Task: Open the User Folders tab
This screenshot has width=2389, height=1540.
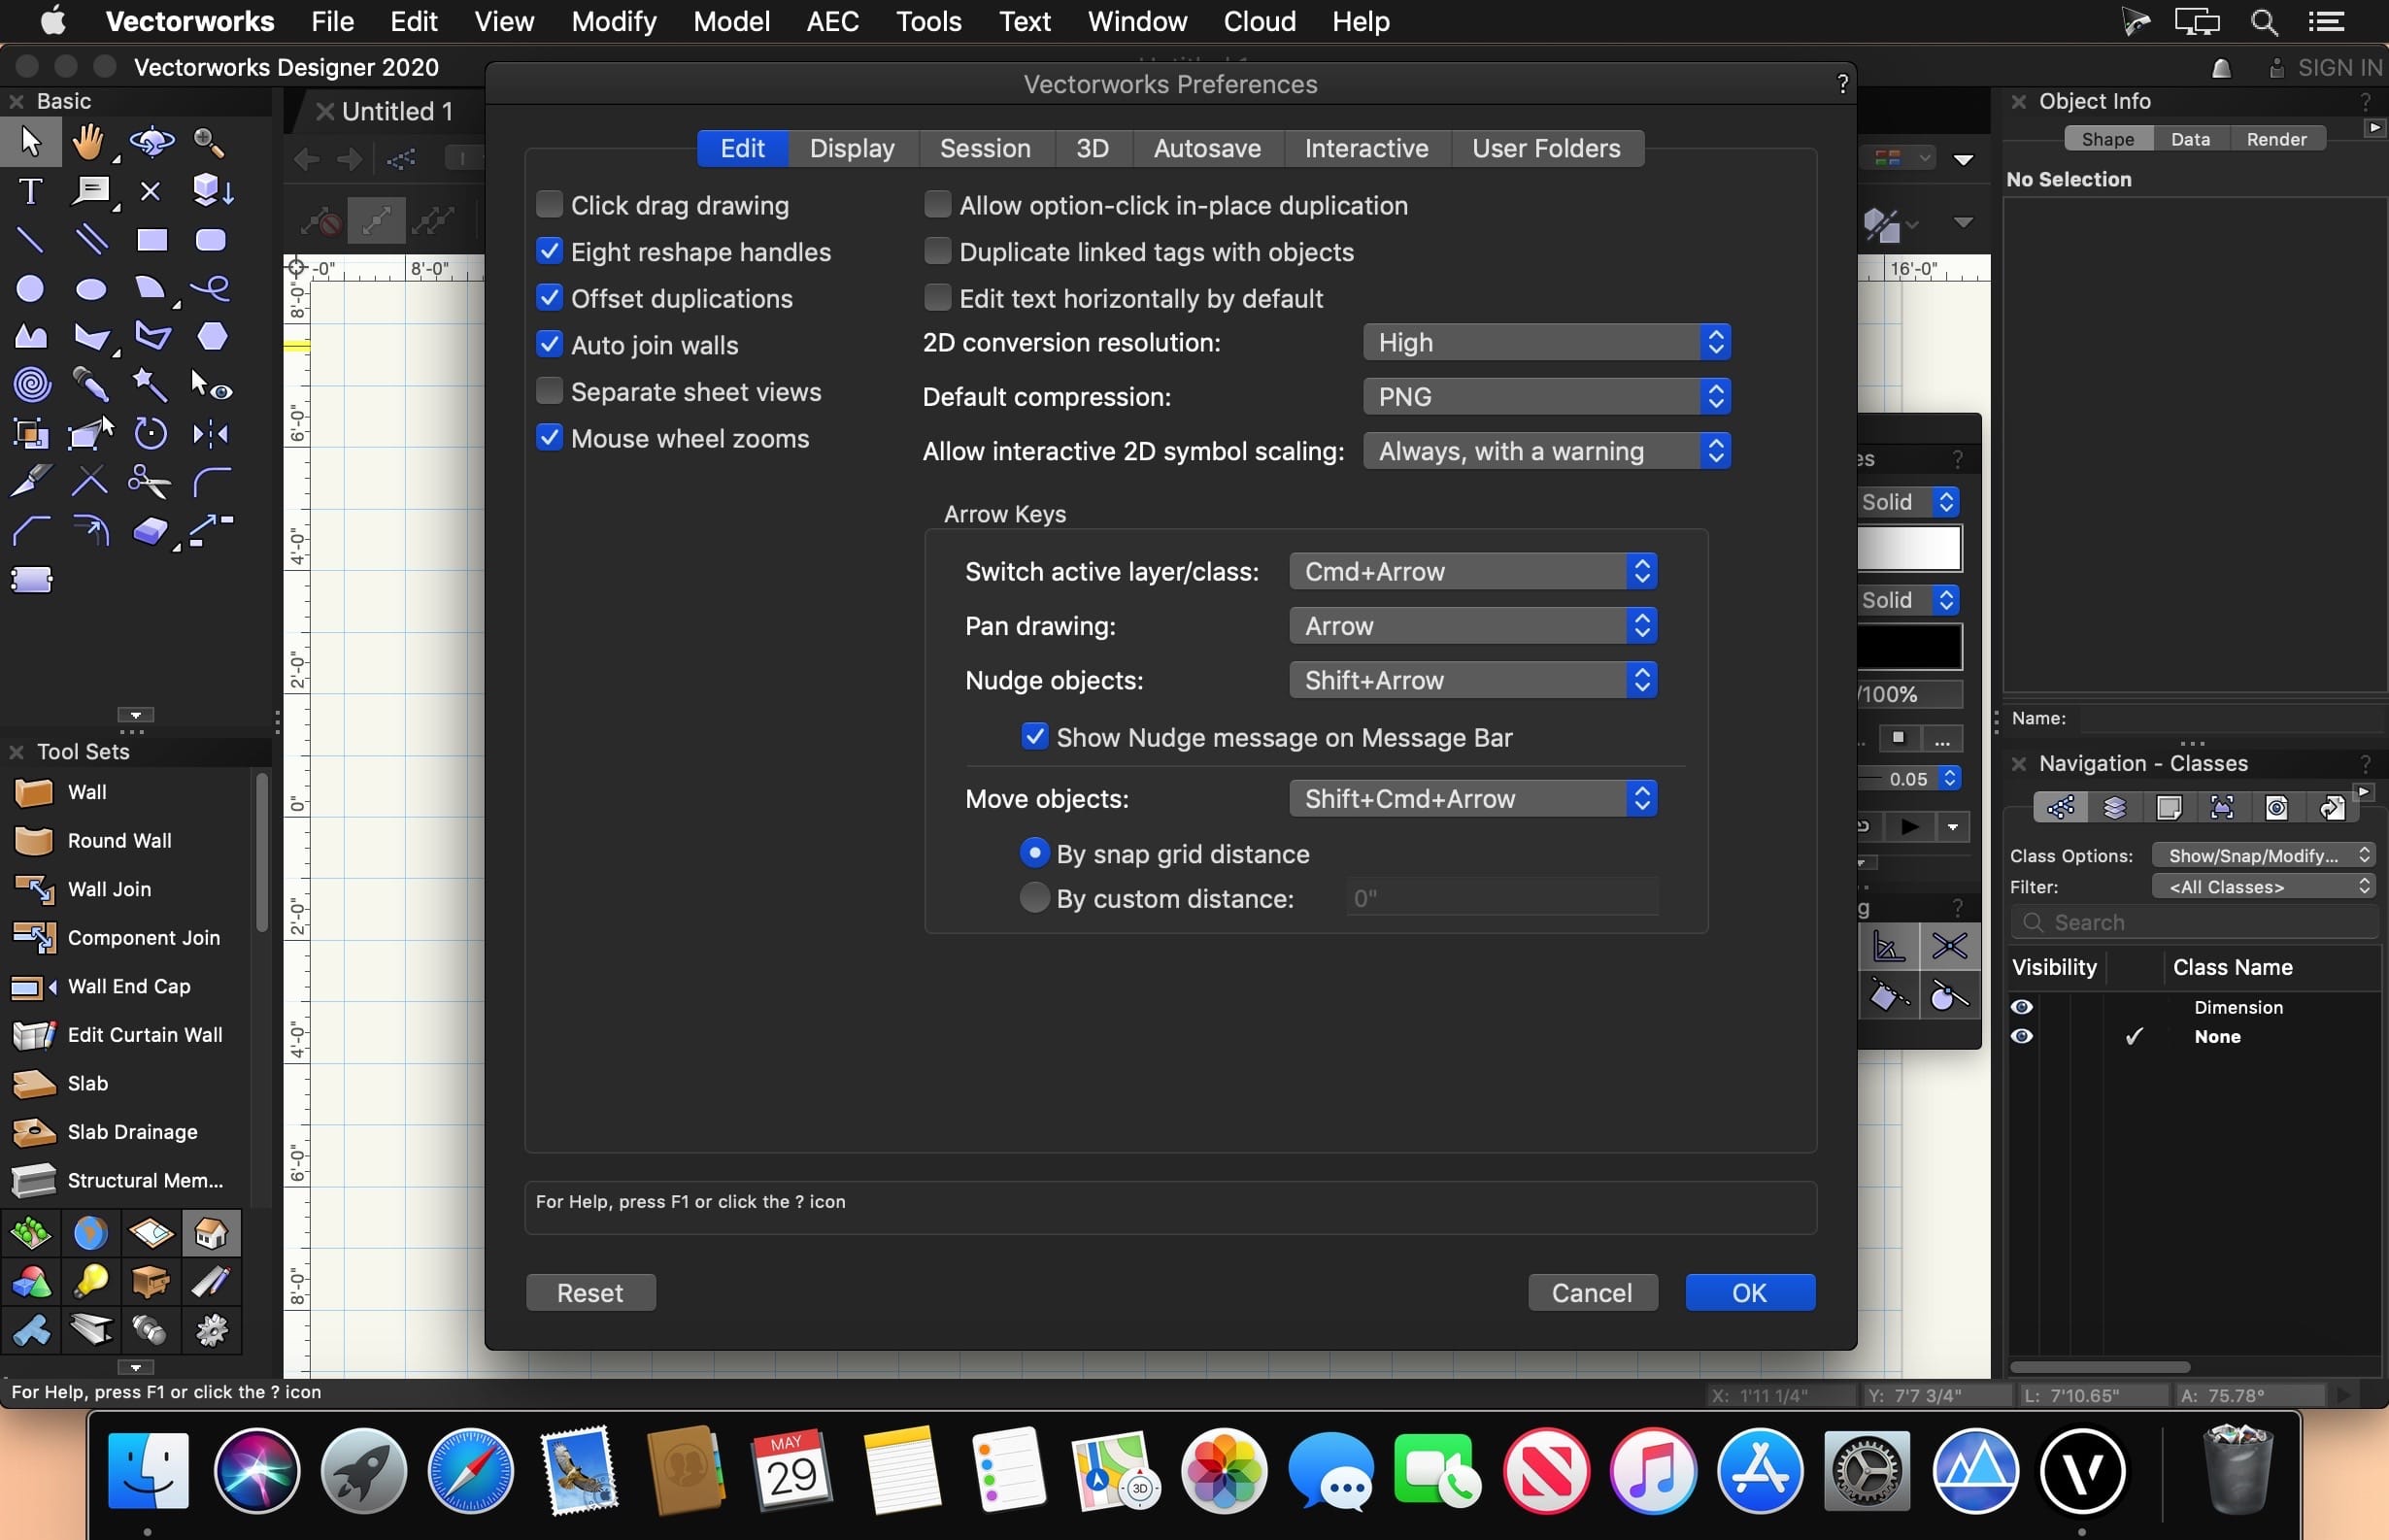Action: click(1546, 149)
